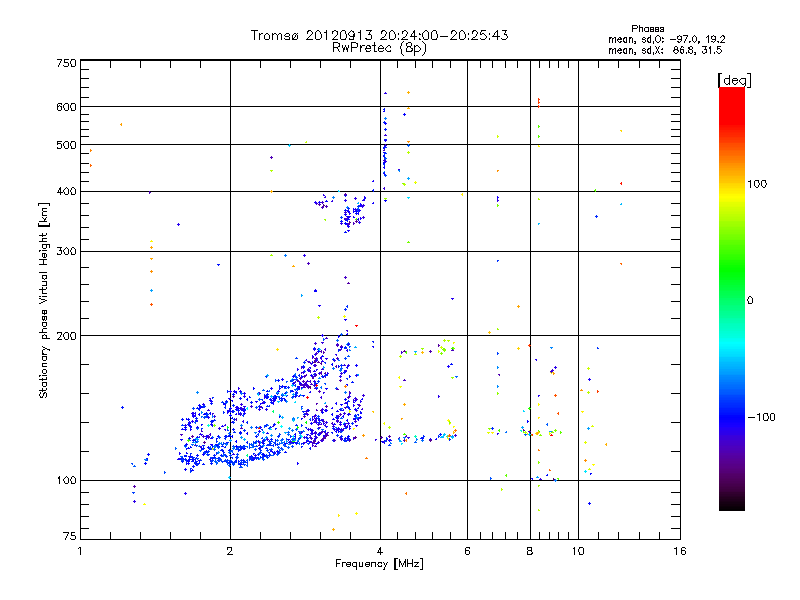Click the x-axis label 'Frequency [MHz]'
This screenshot has height=600, width=800.
[x=379, y=564]
